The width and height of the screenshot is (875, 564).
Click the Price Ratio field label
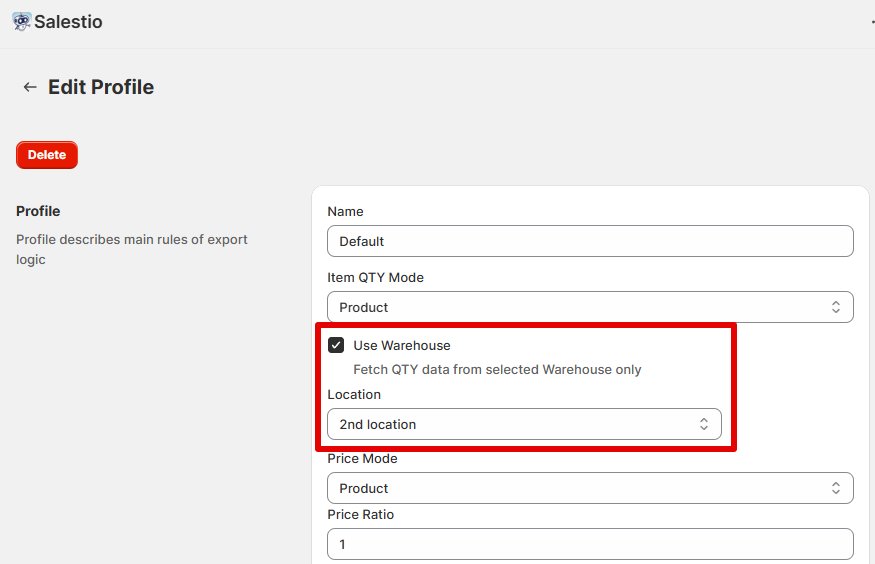361,514
